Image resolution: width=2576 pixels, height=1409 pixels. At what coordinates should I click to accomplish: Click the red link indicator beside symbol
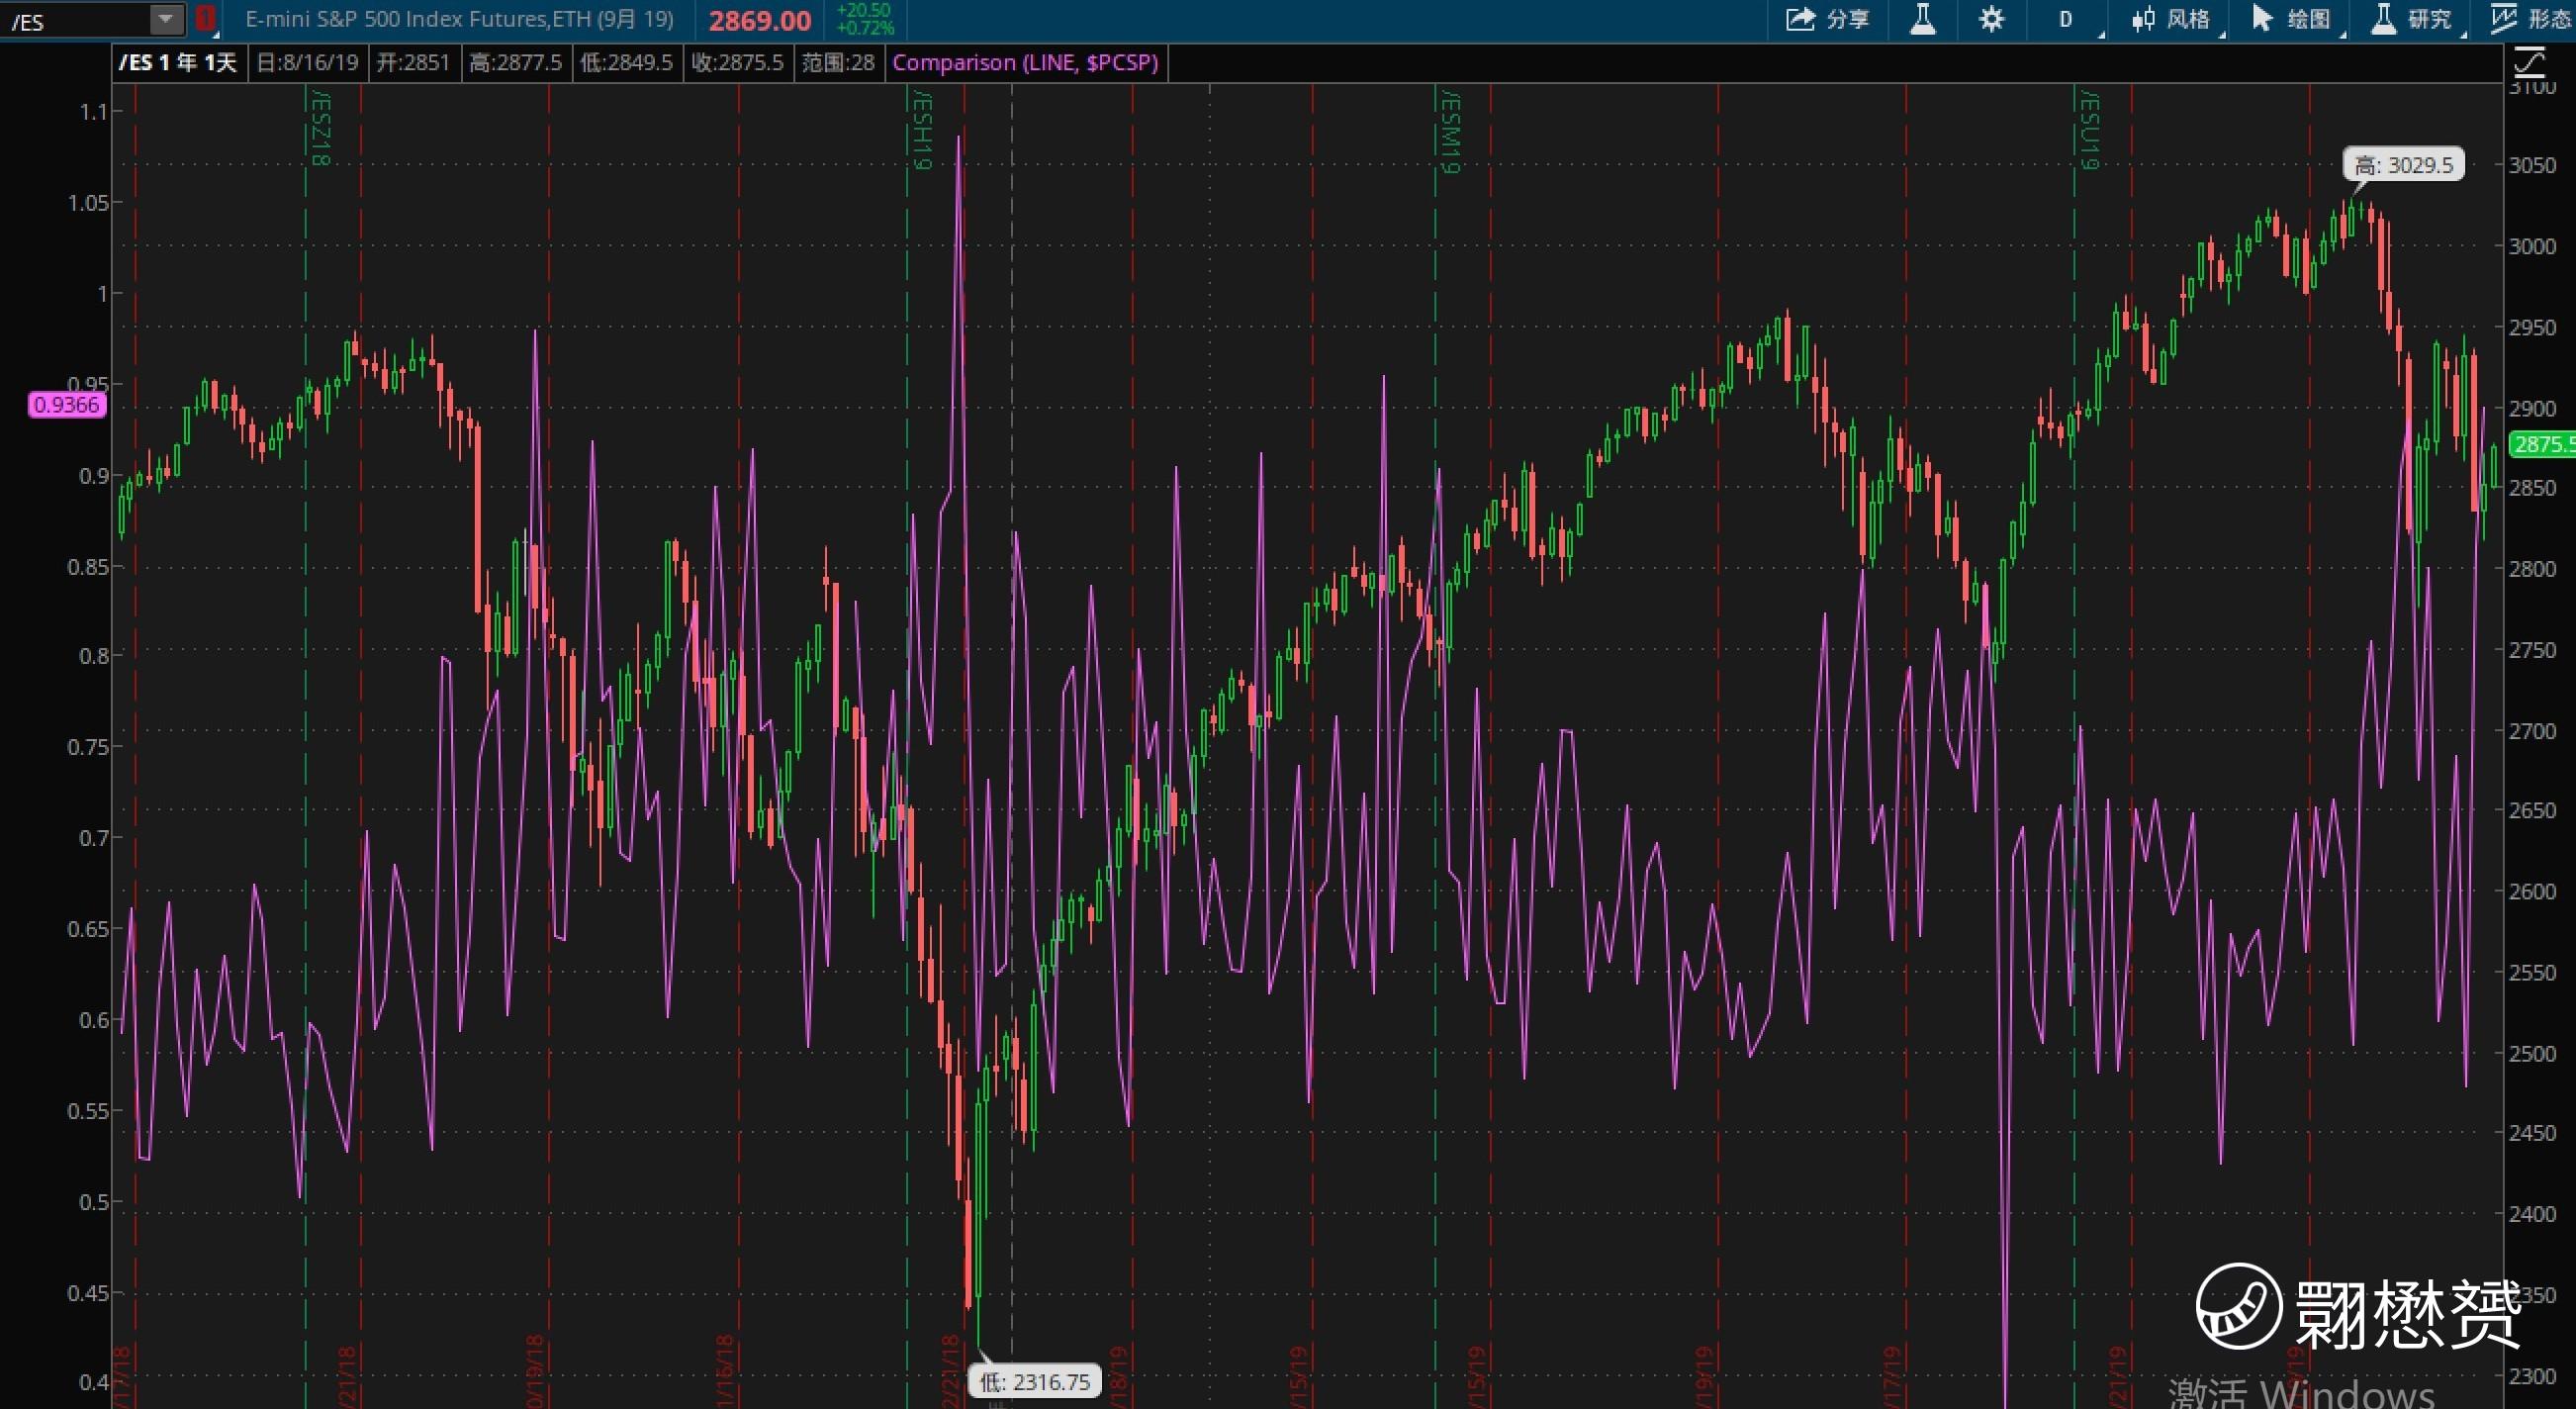(205, 19)
